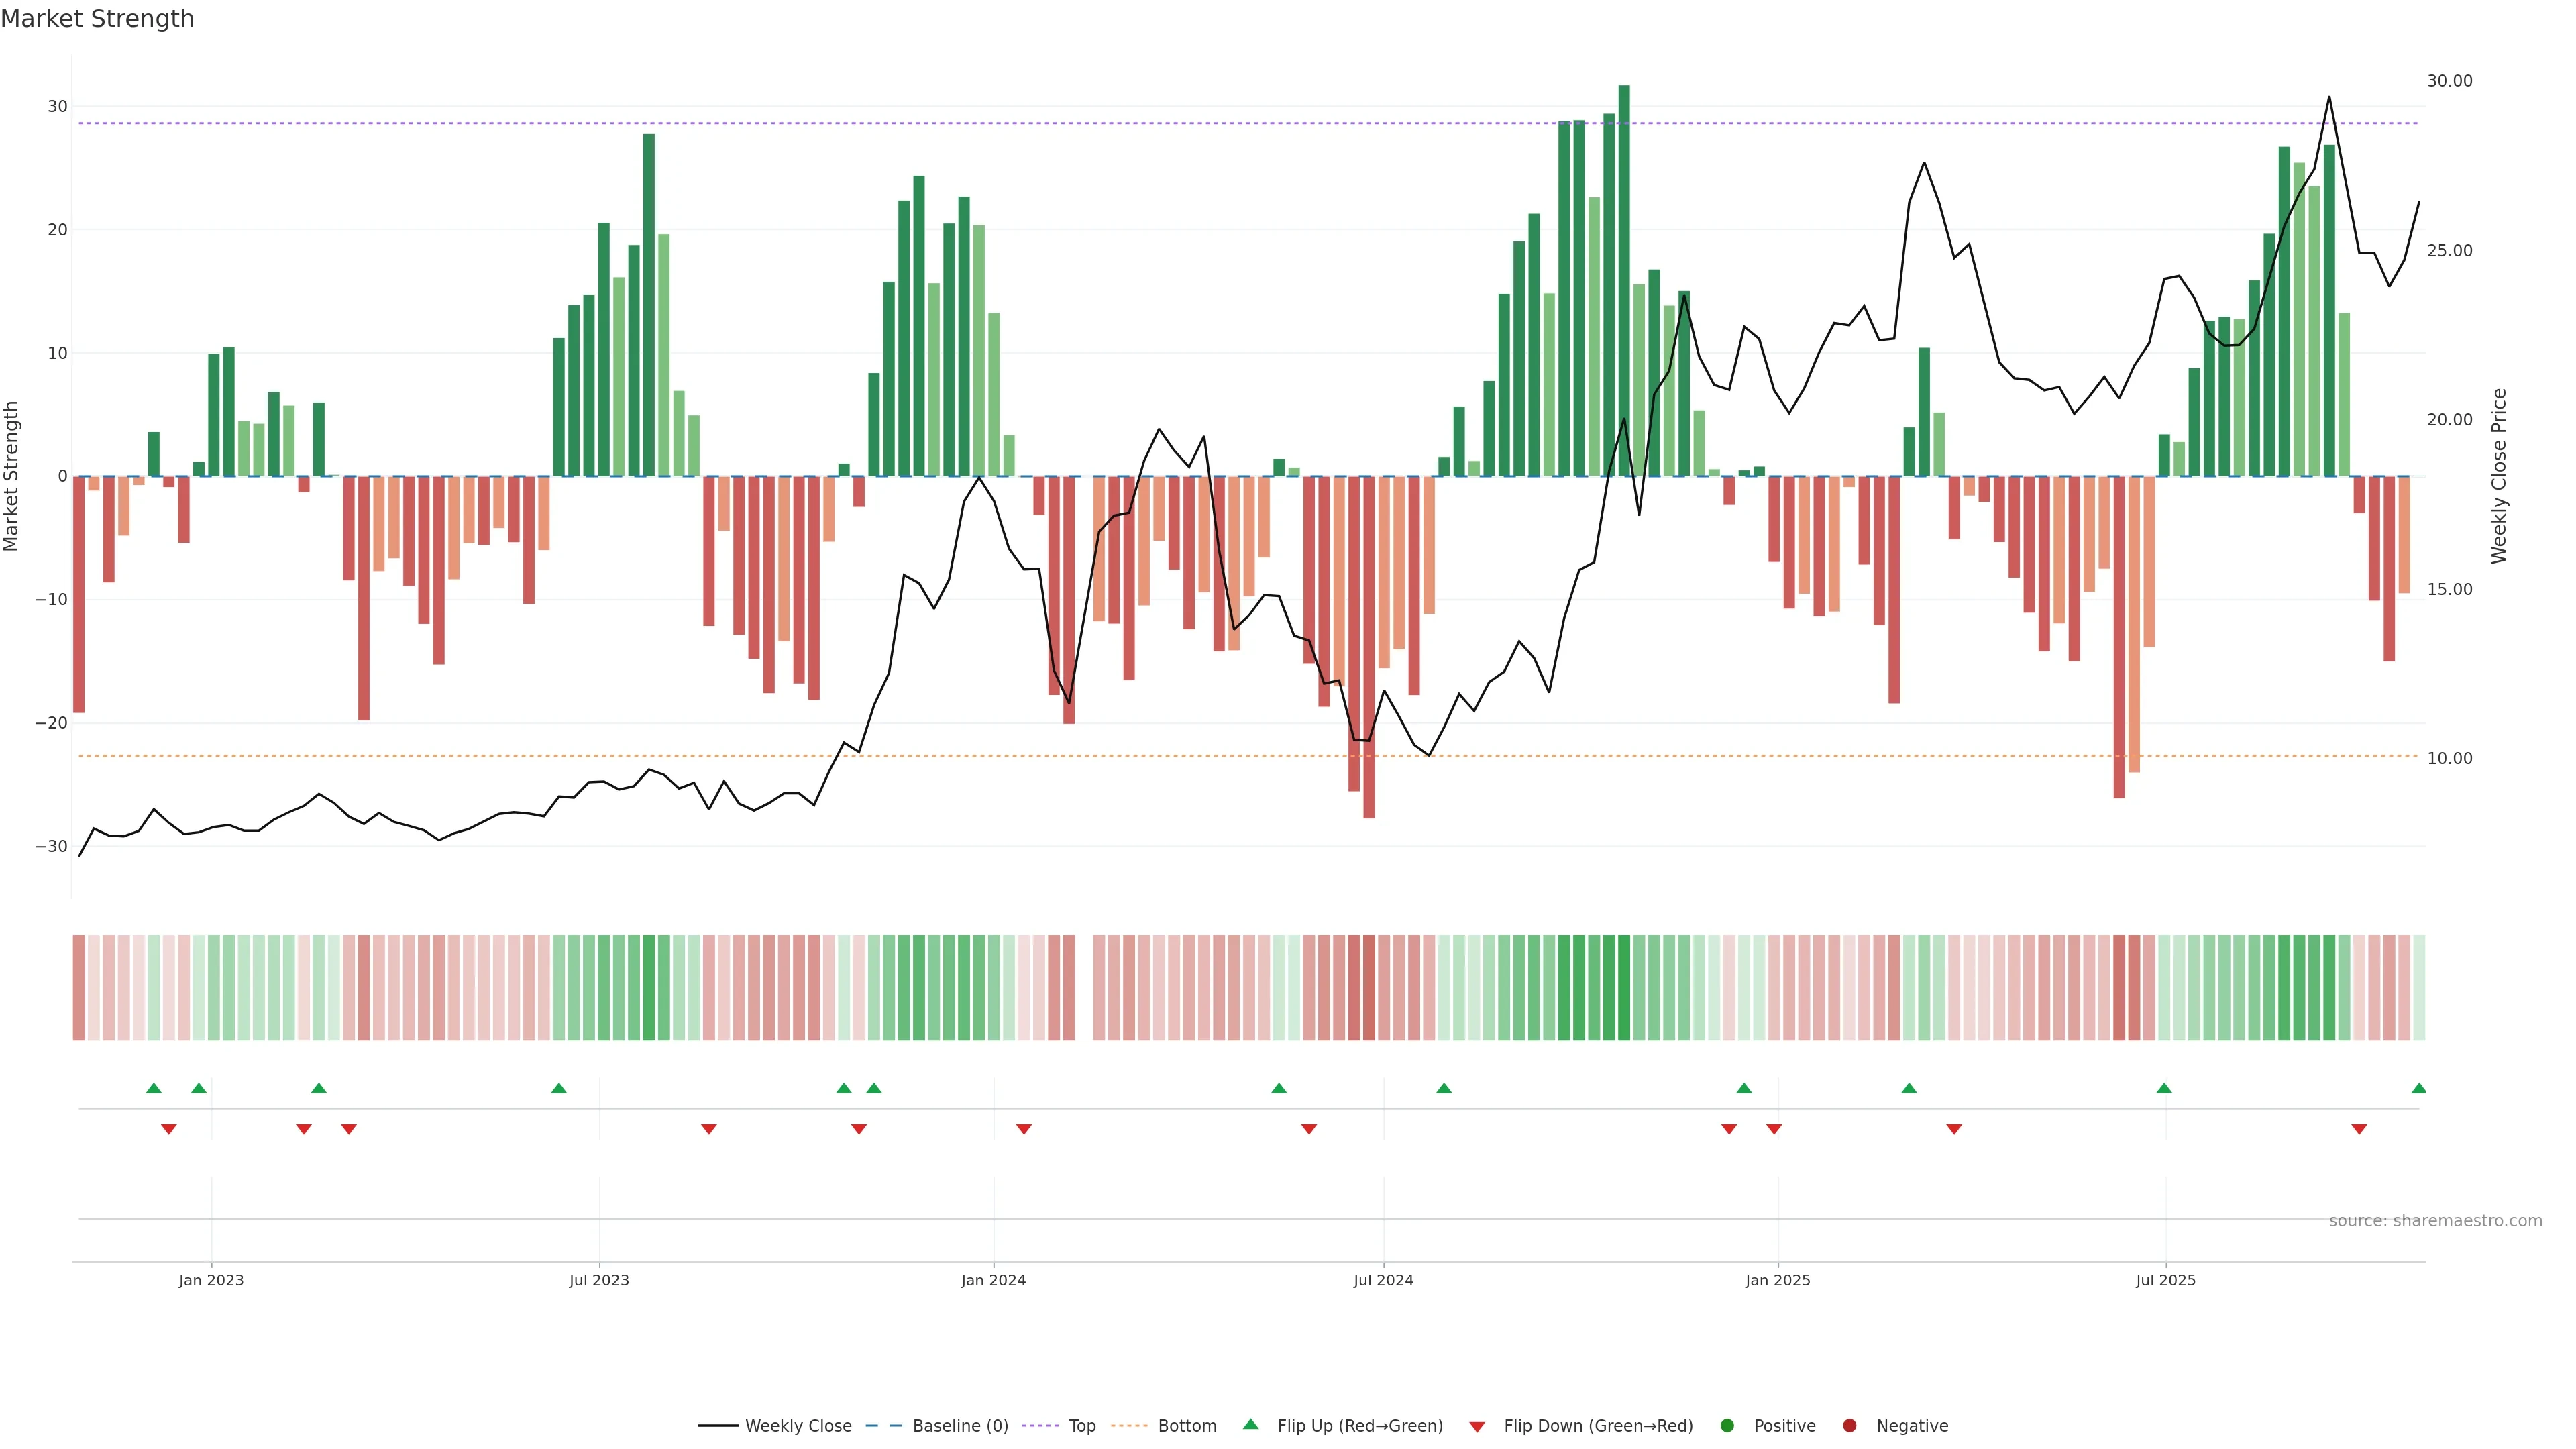Click the −30 left-axis tick label
This screenshot has height=1449, width=2576.
51,846
